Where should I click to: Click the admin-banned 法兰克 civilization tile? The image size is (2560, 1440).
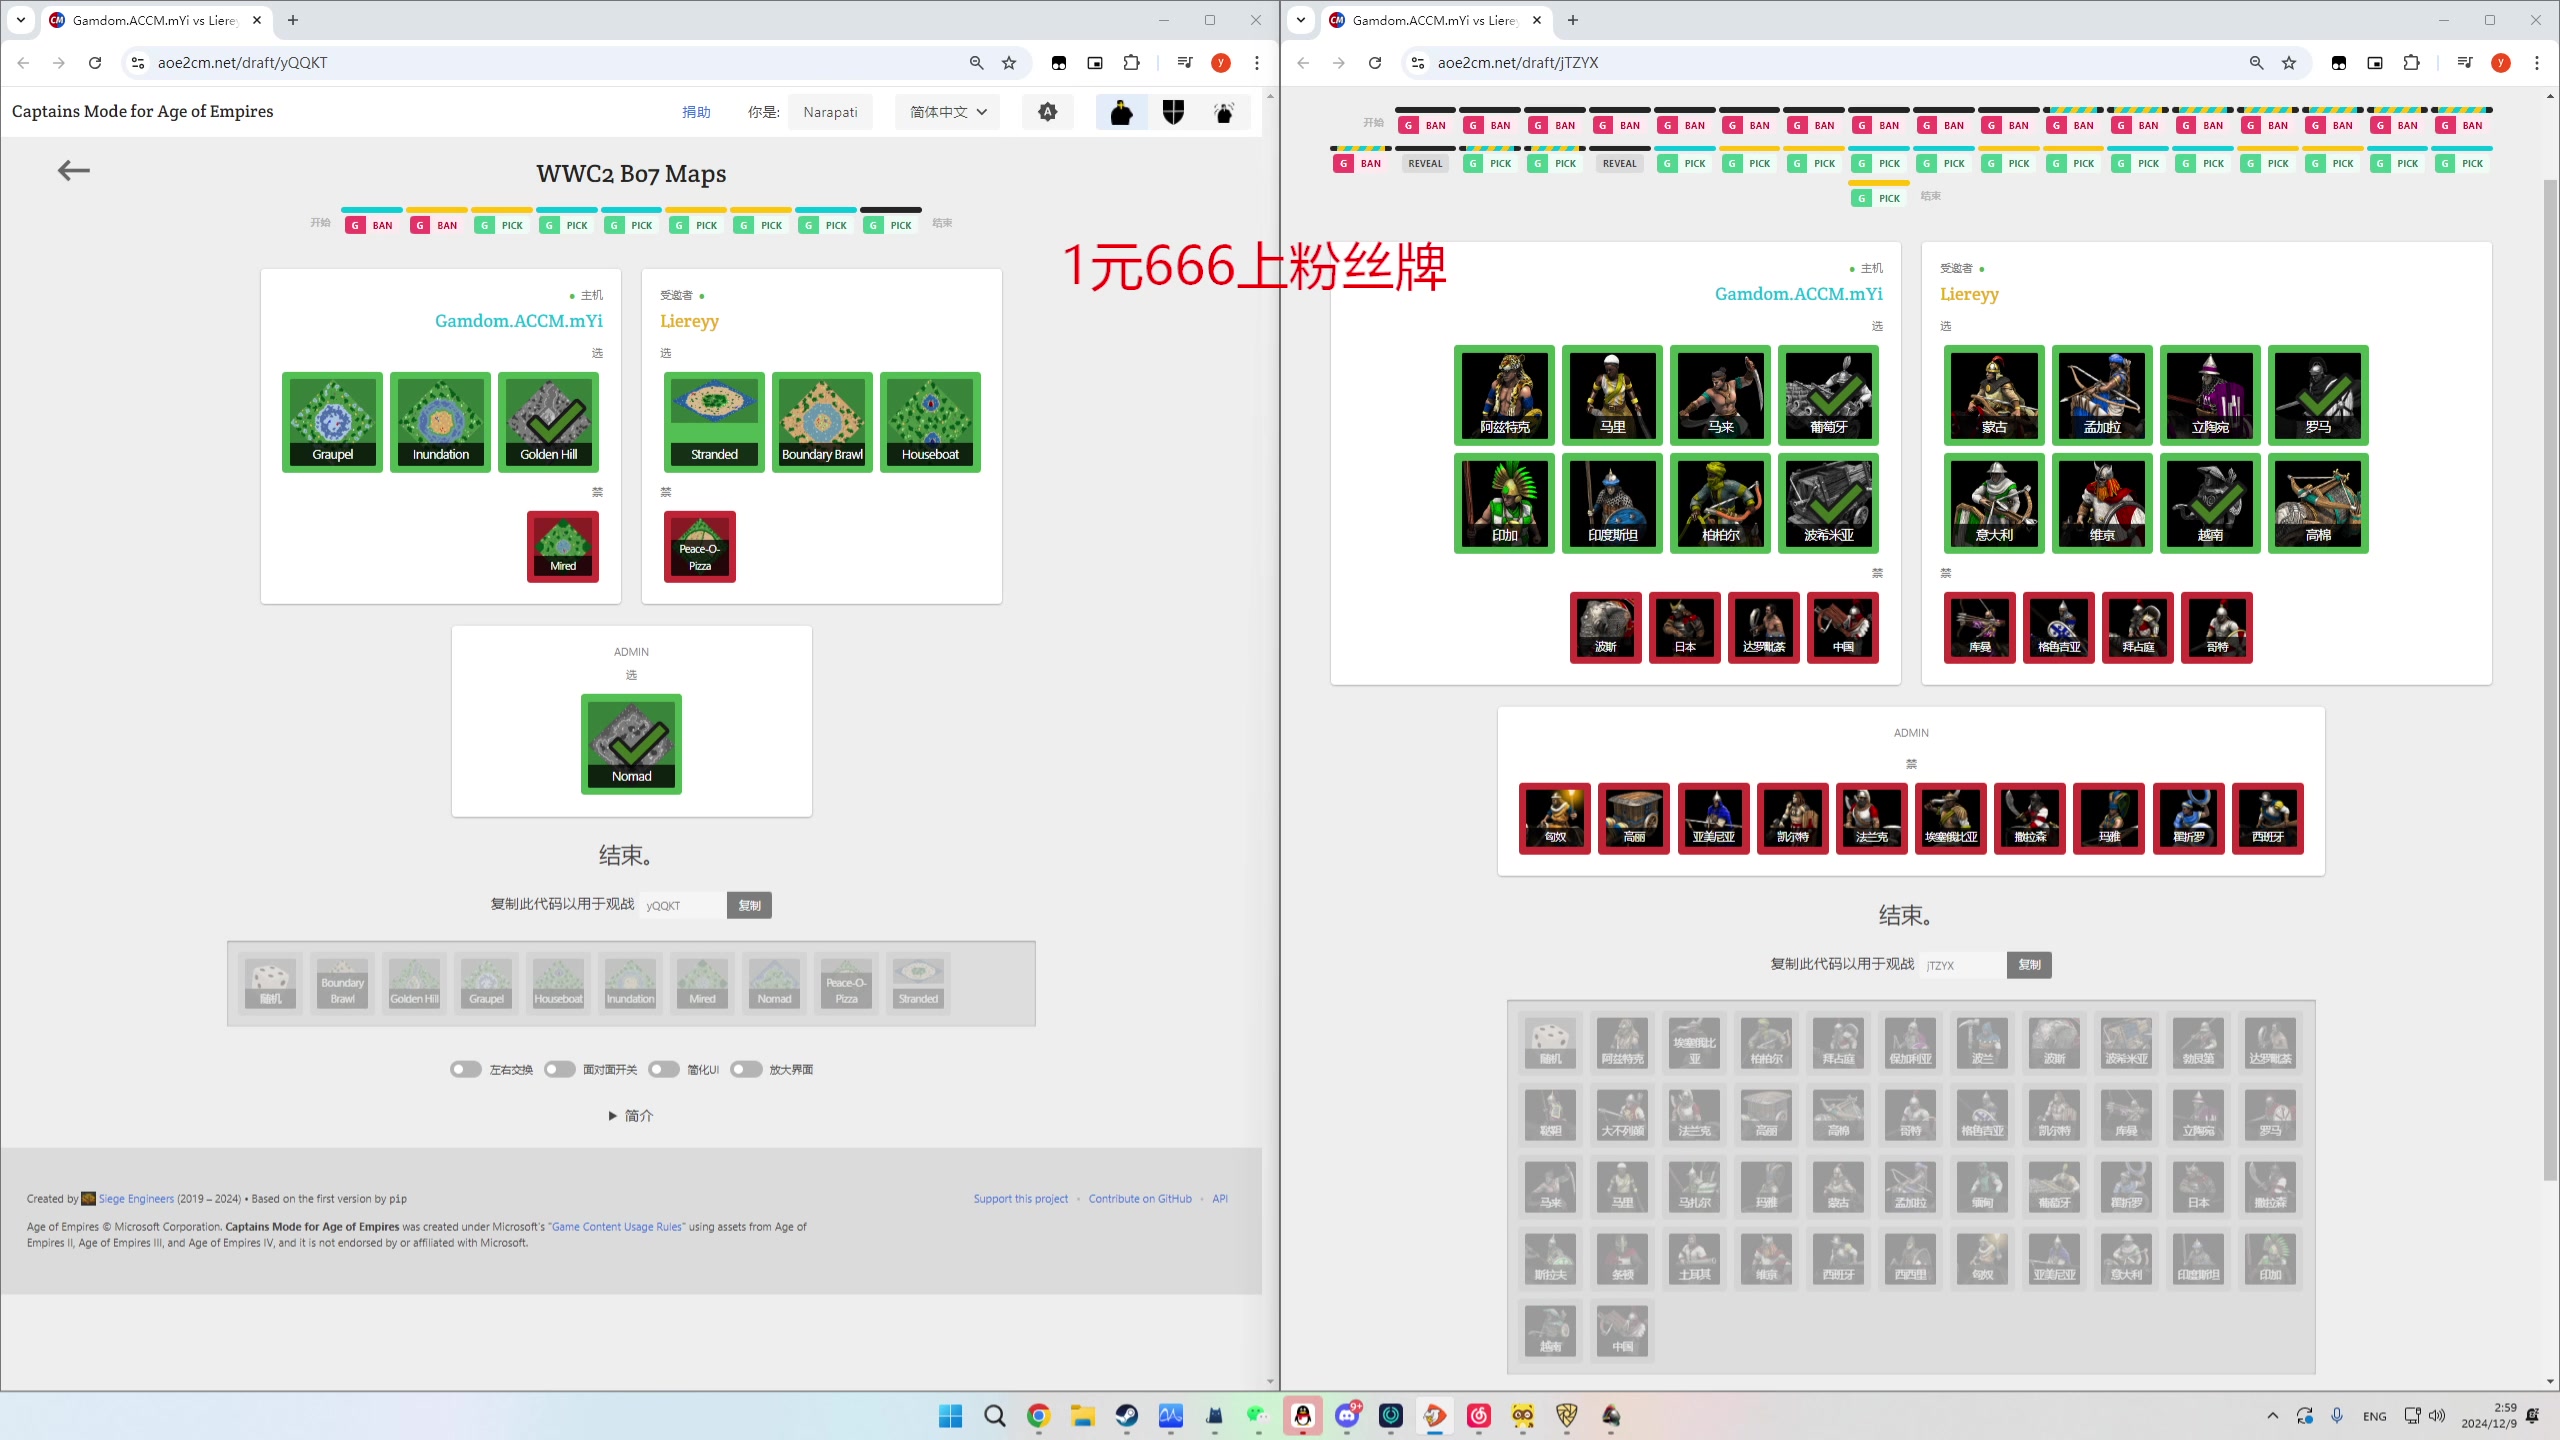click(1872, 819)
